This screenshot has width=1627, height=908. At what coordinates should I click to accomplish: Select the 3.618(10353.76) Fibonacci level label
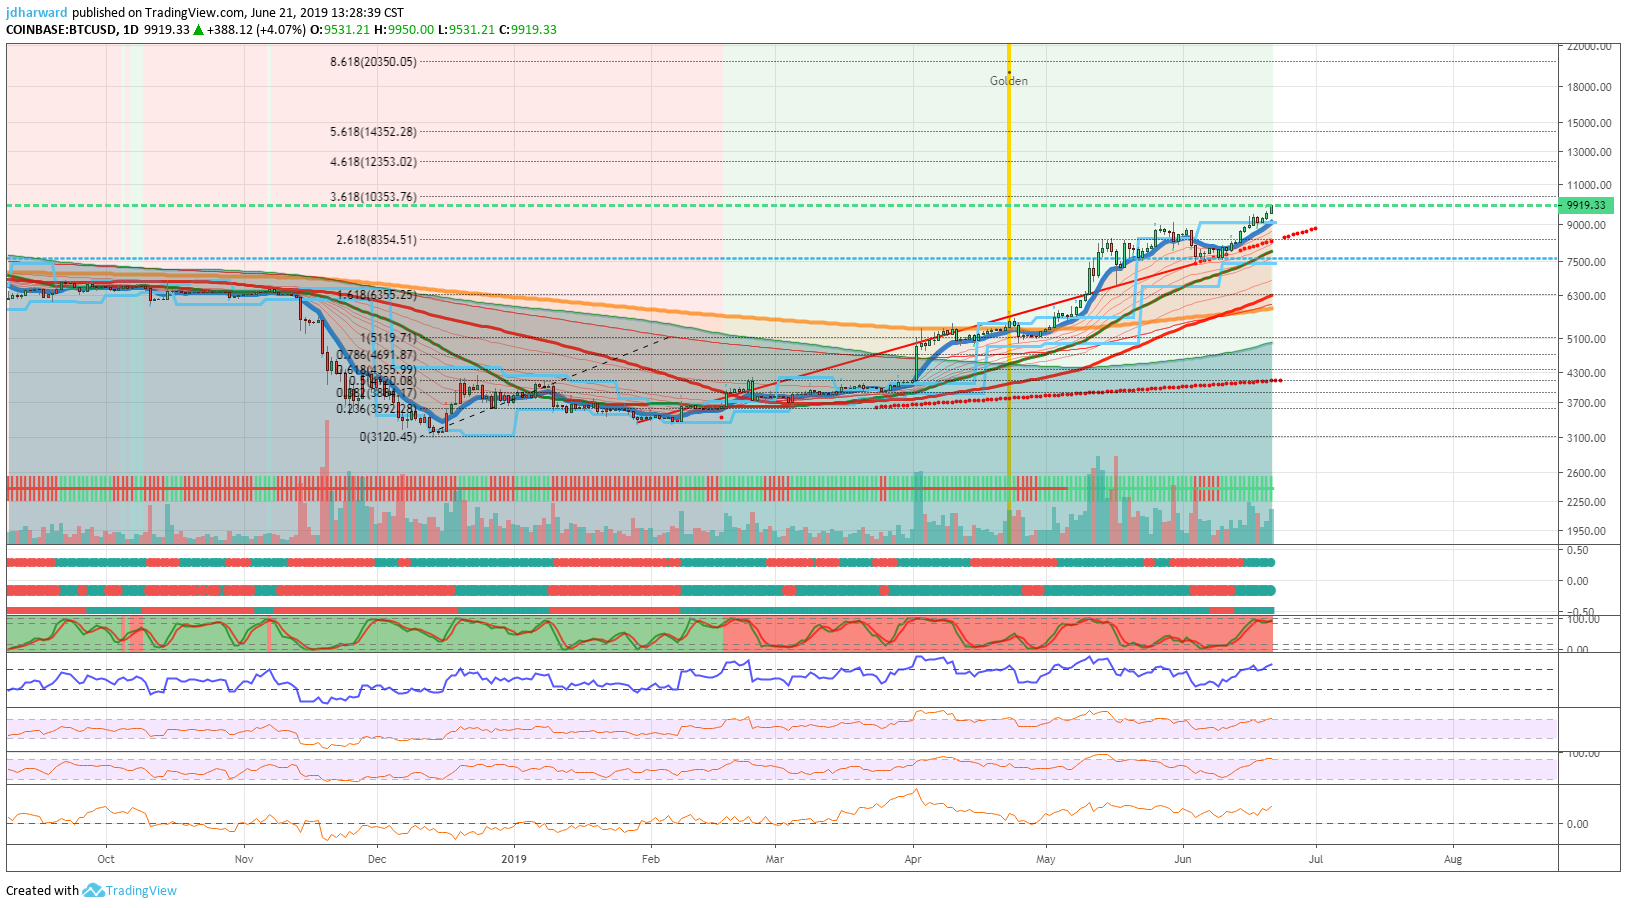click(x=373, y=197)
